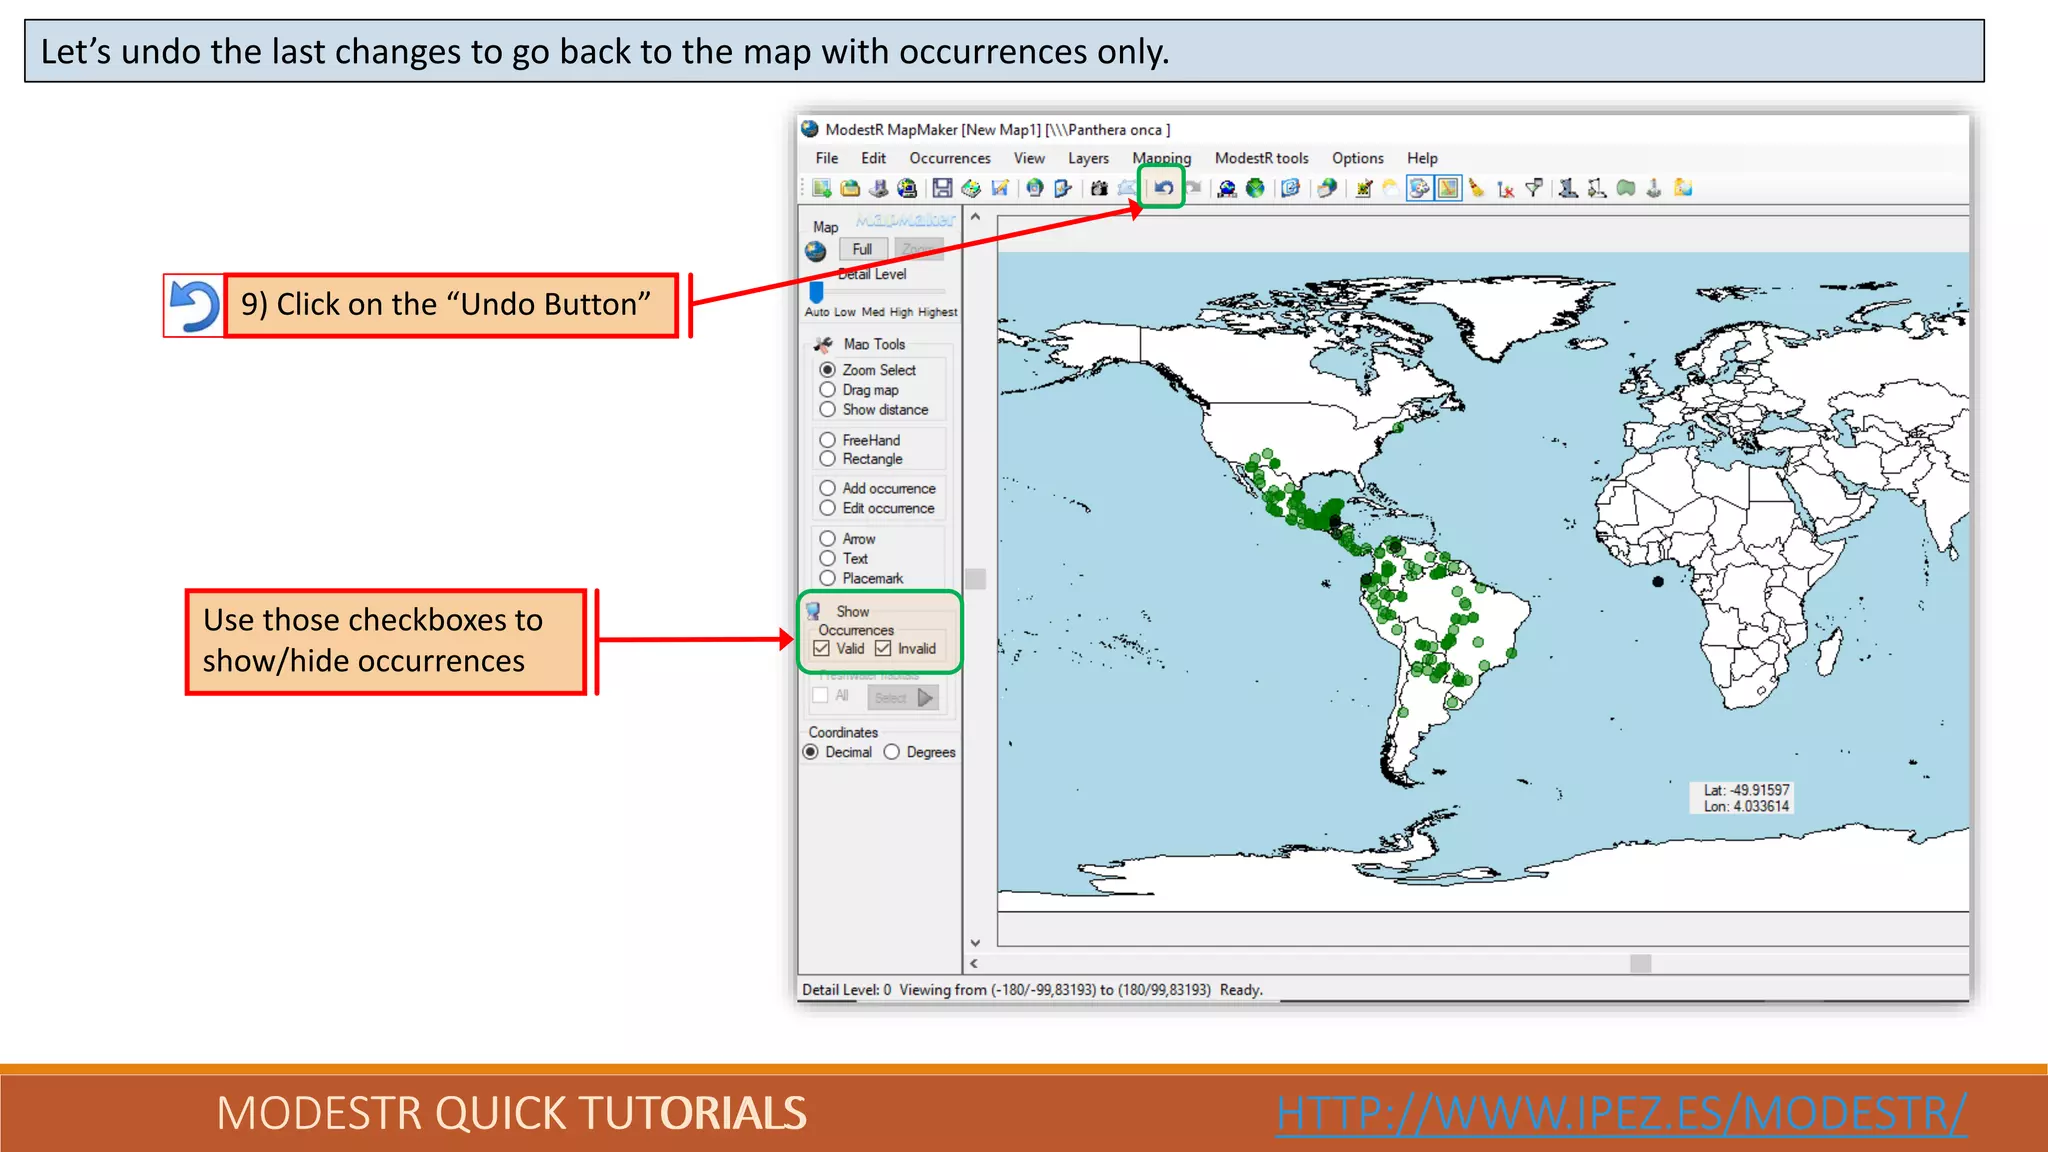Click the side panel scroll up arrow
The width and height of the screenshot is (2048, 1152).
click(976, 217)
